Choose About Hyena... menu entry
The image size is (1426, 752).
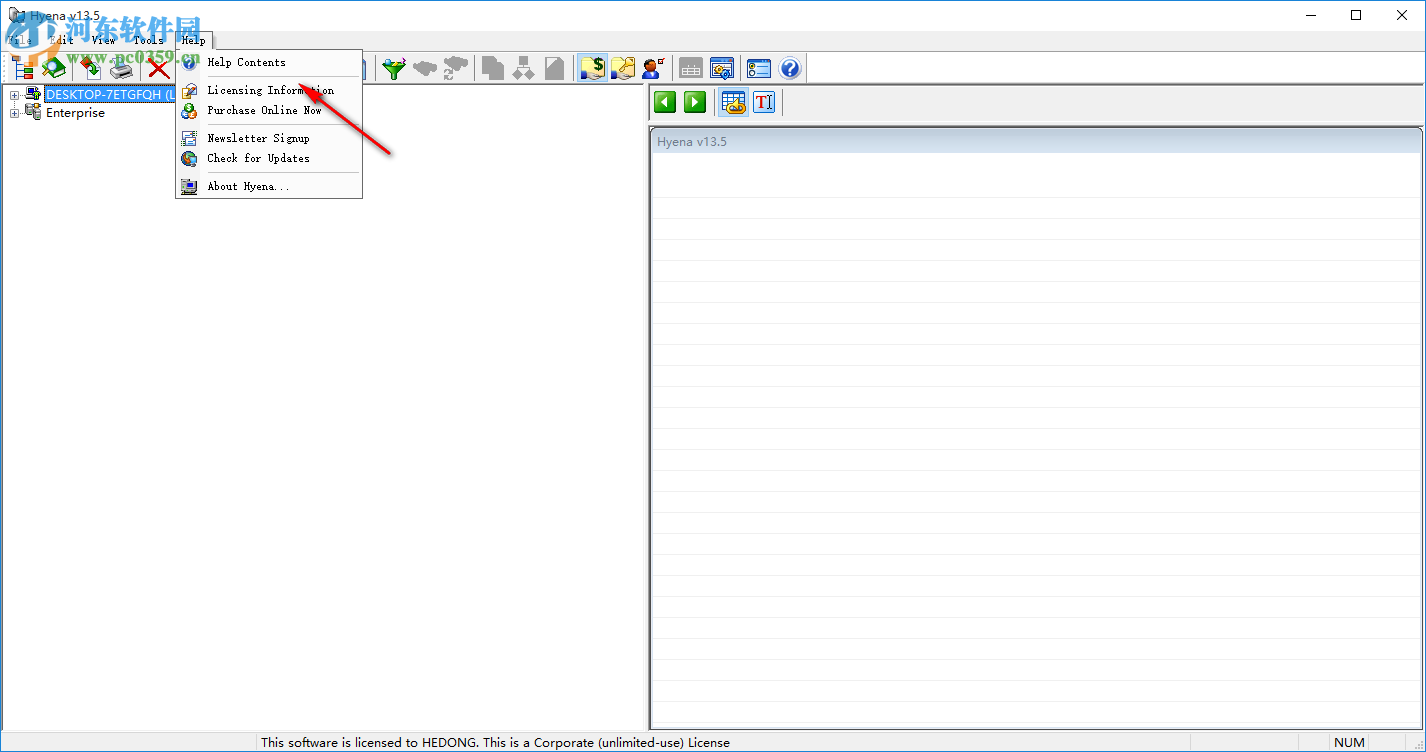coord(268,186)
